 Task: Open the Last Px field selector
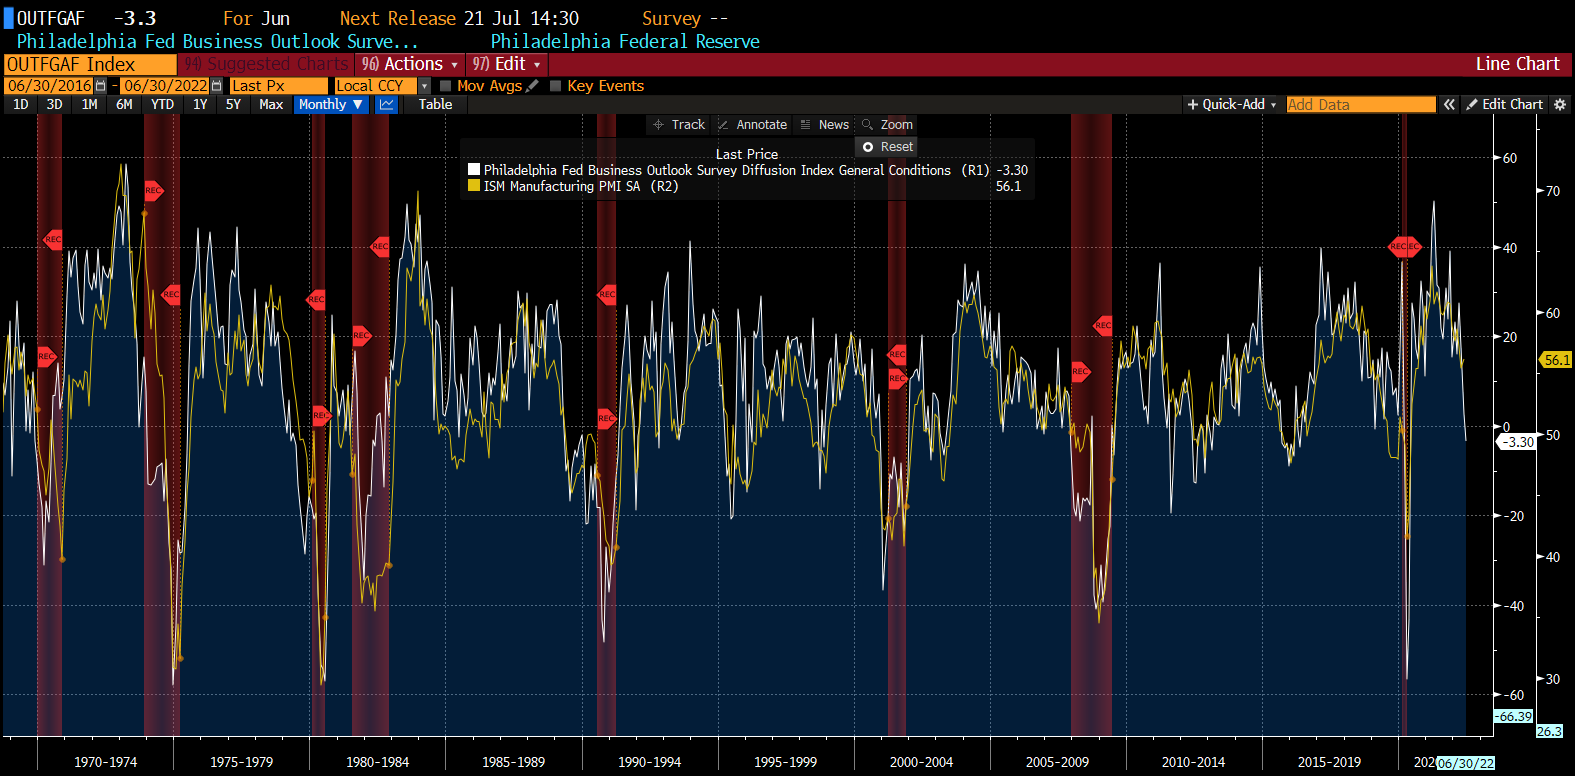(x=278, y=86)
